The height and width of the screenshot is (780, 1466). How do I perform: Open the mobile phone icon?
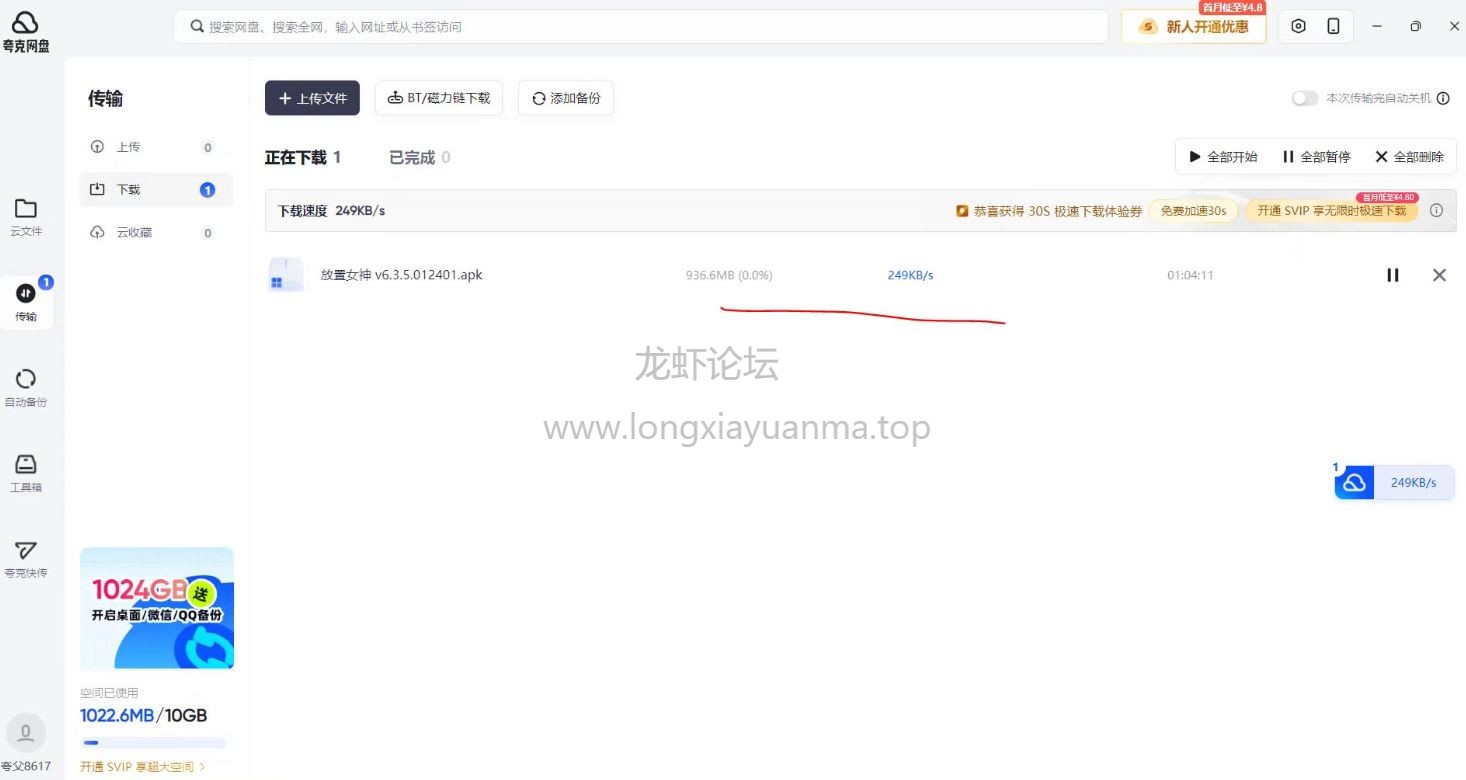[1333, 27]
